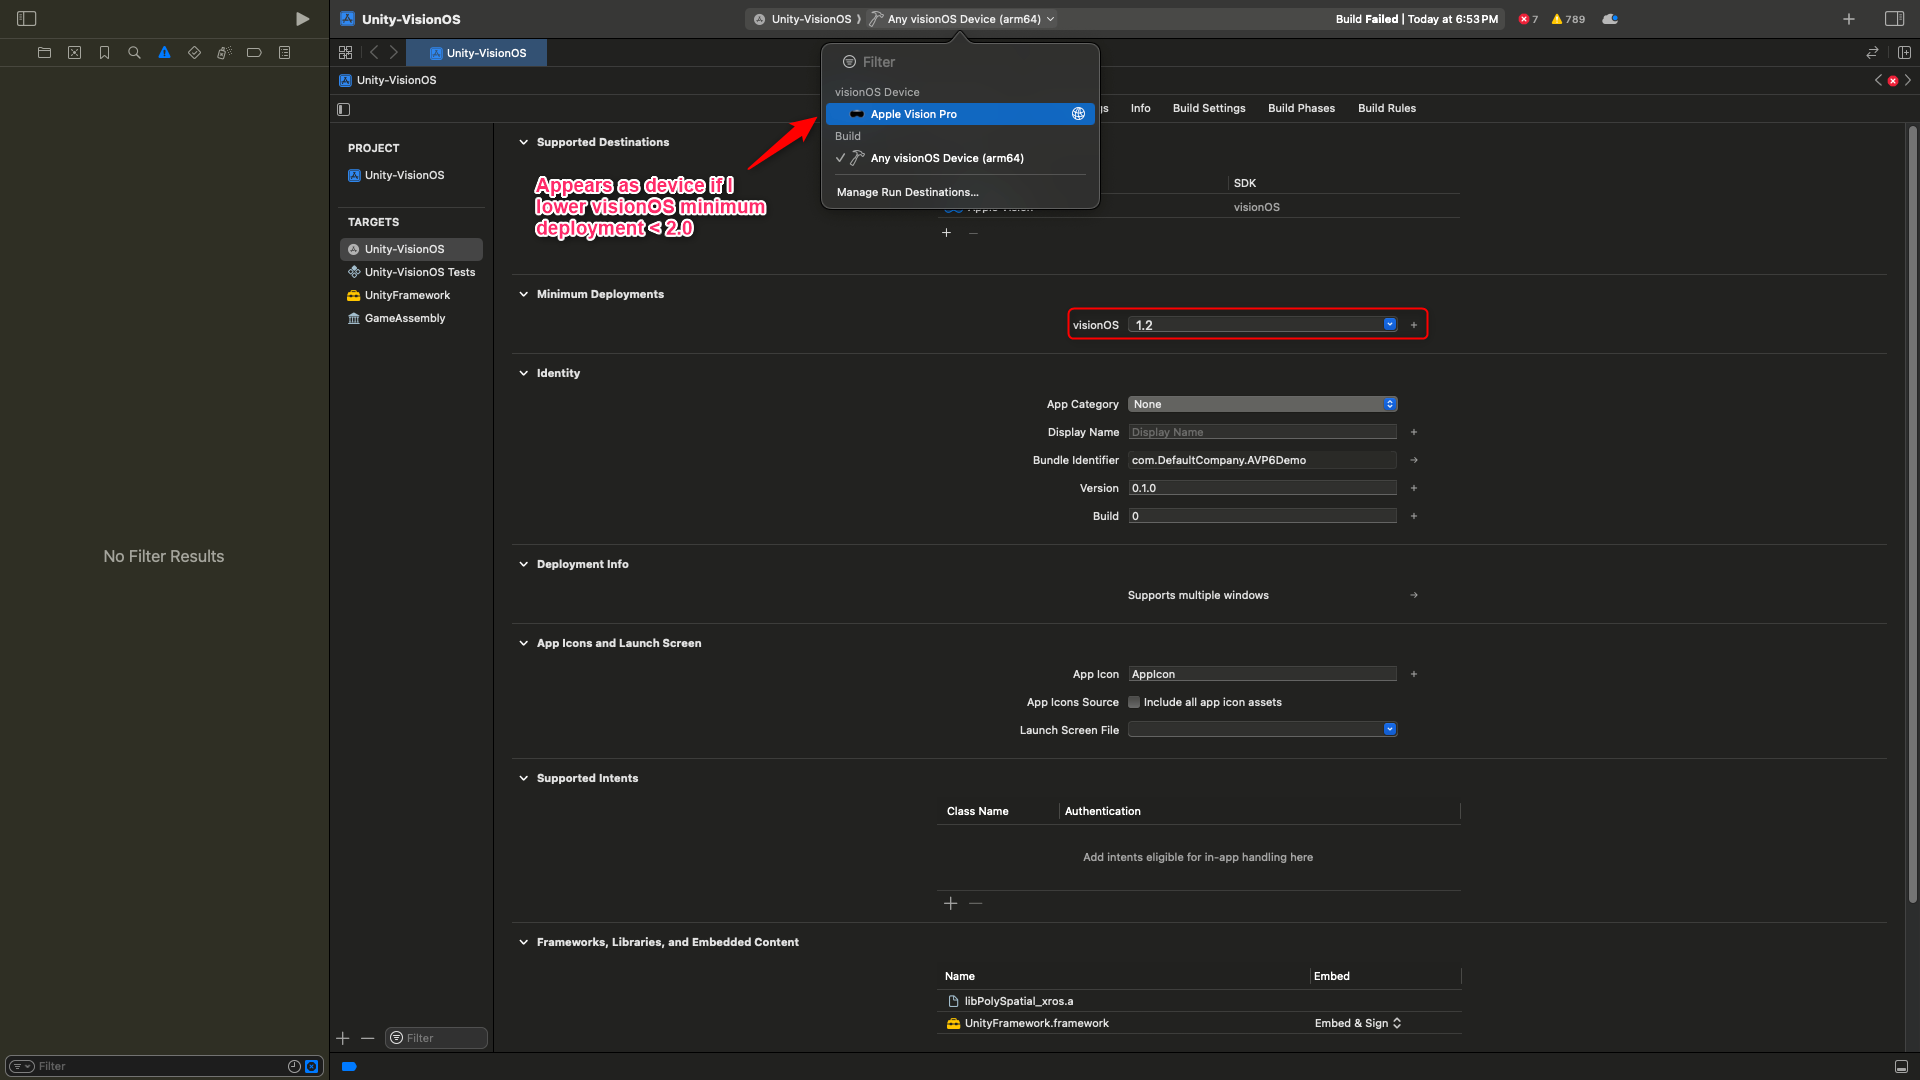Open the Test navigator diamond icon
This screenshot has width=1920, height=1080.
tap(194, 53)
